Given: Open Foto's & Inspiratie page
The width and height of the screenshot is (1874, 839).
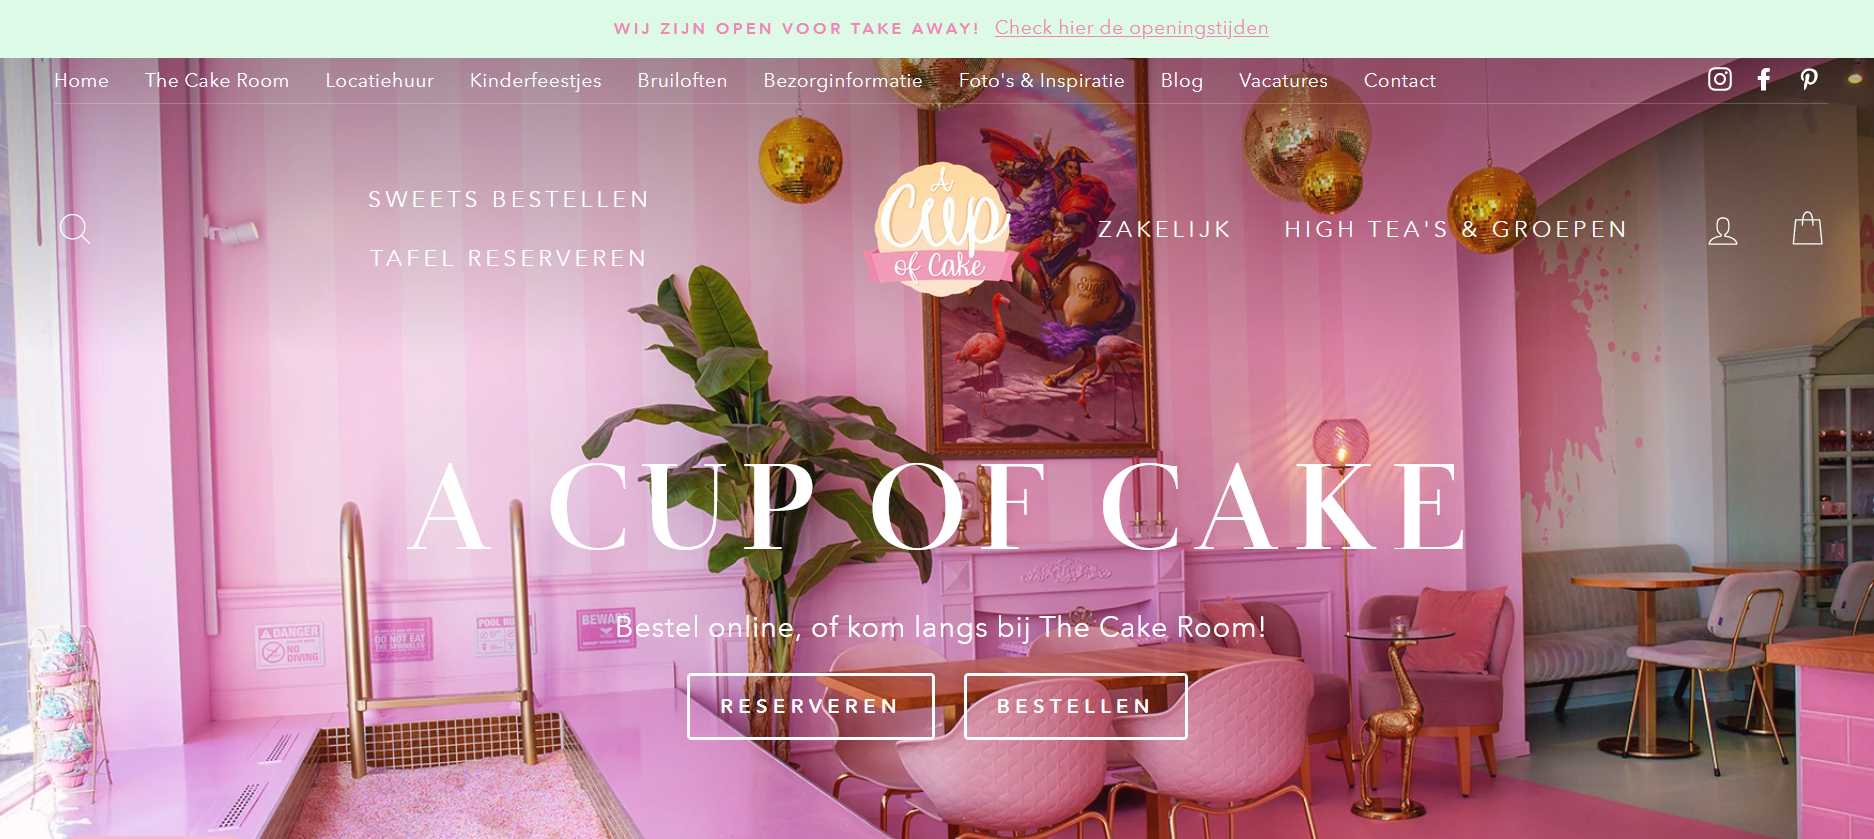Looking at the screenshot, I should pos(1042,80).
